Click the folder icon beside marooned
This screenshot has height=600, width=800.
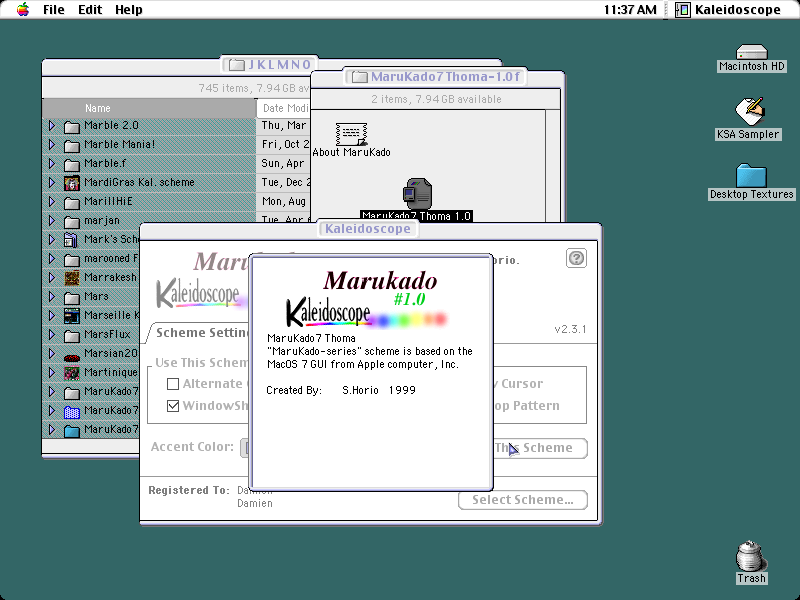click(x=72, y=260)
